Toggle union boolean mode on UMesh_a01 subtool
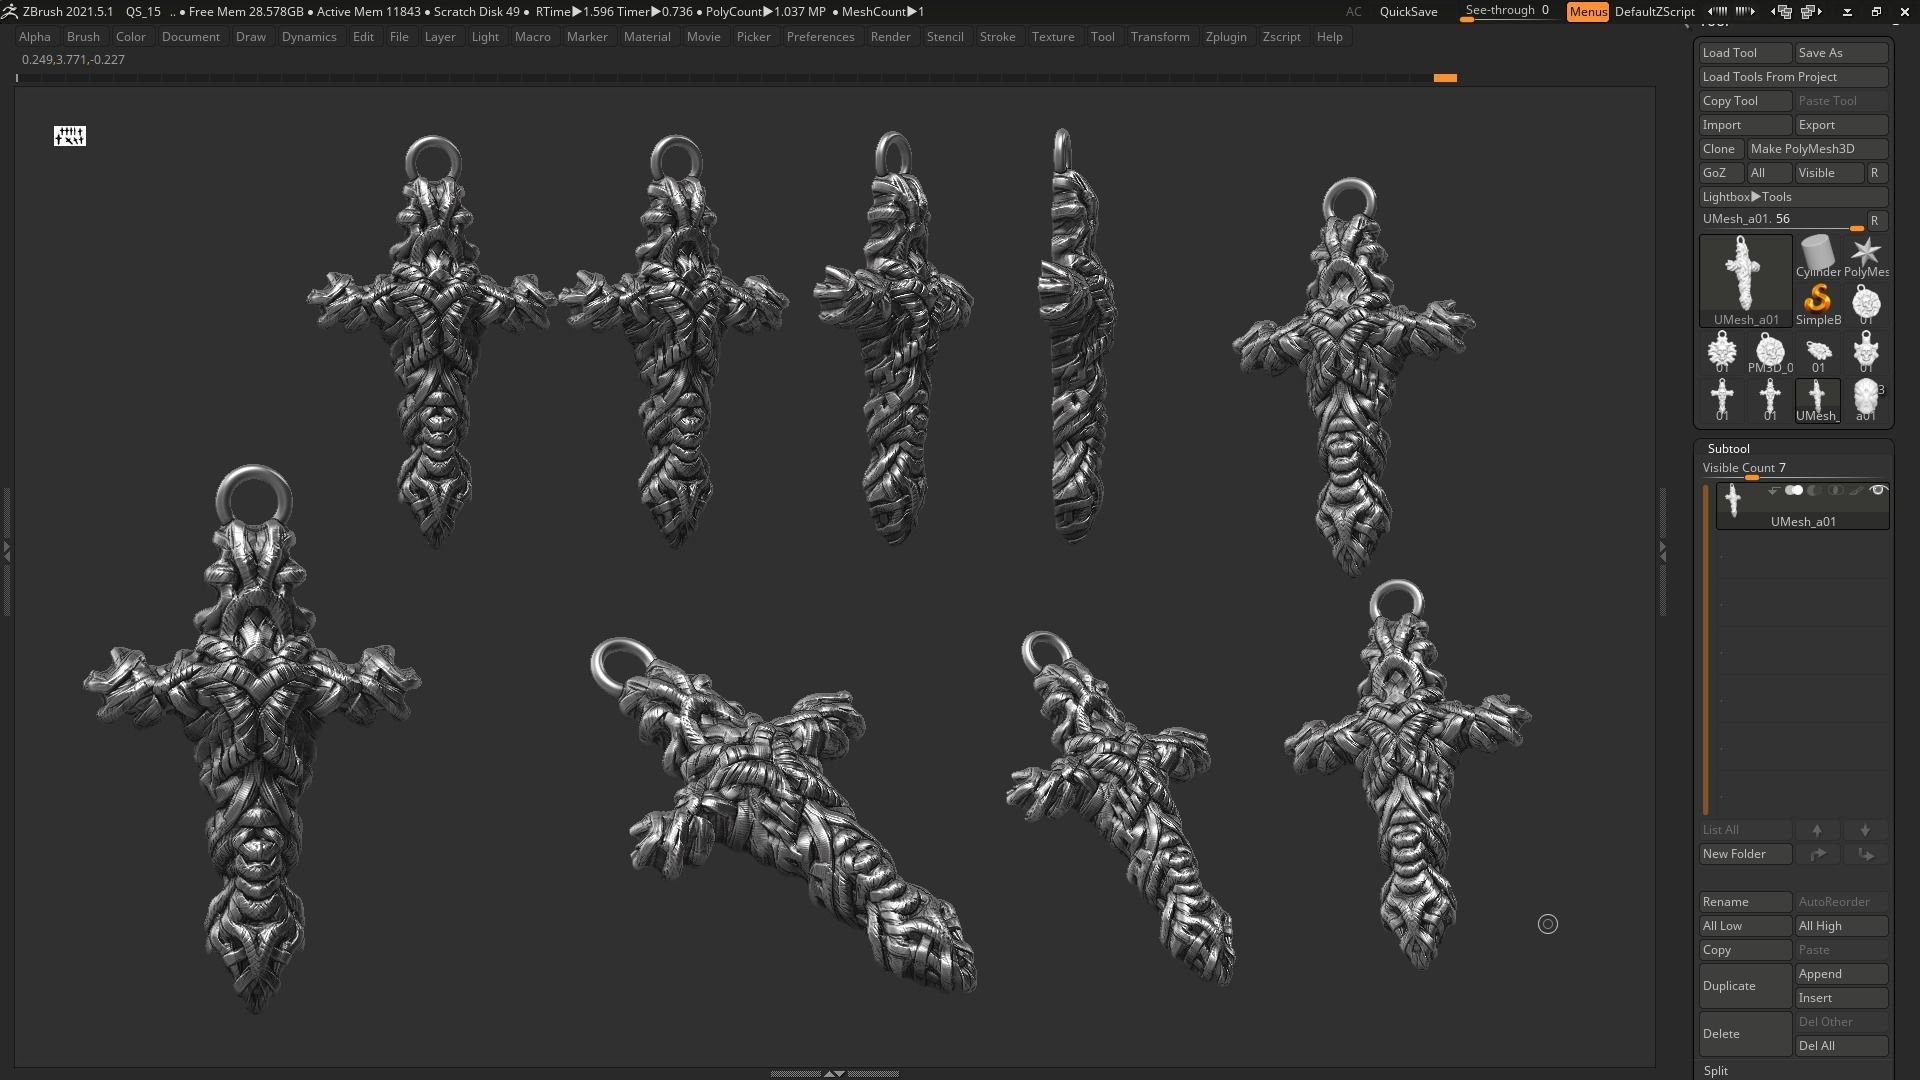Image resolution: width=1920 pixels, height=1080 pixels. click(x=1793, y=491)
